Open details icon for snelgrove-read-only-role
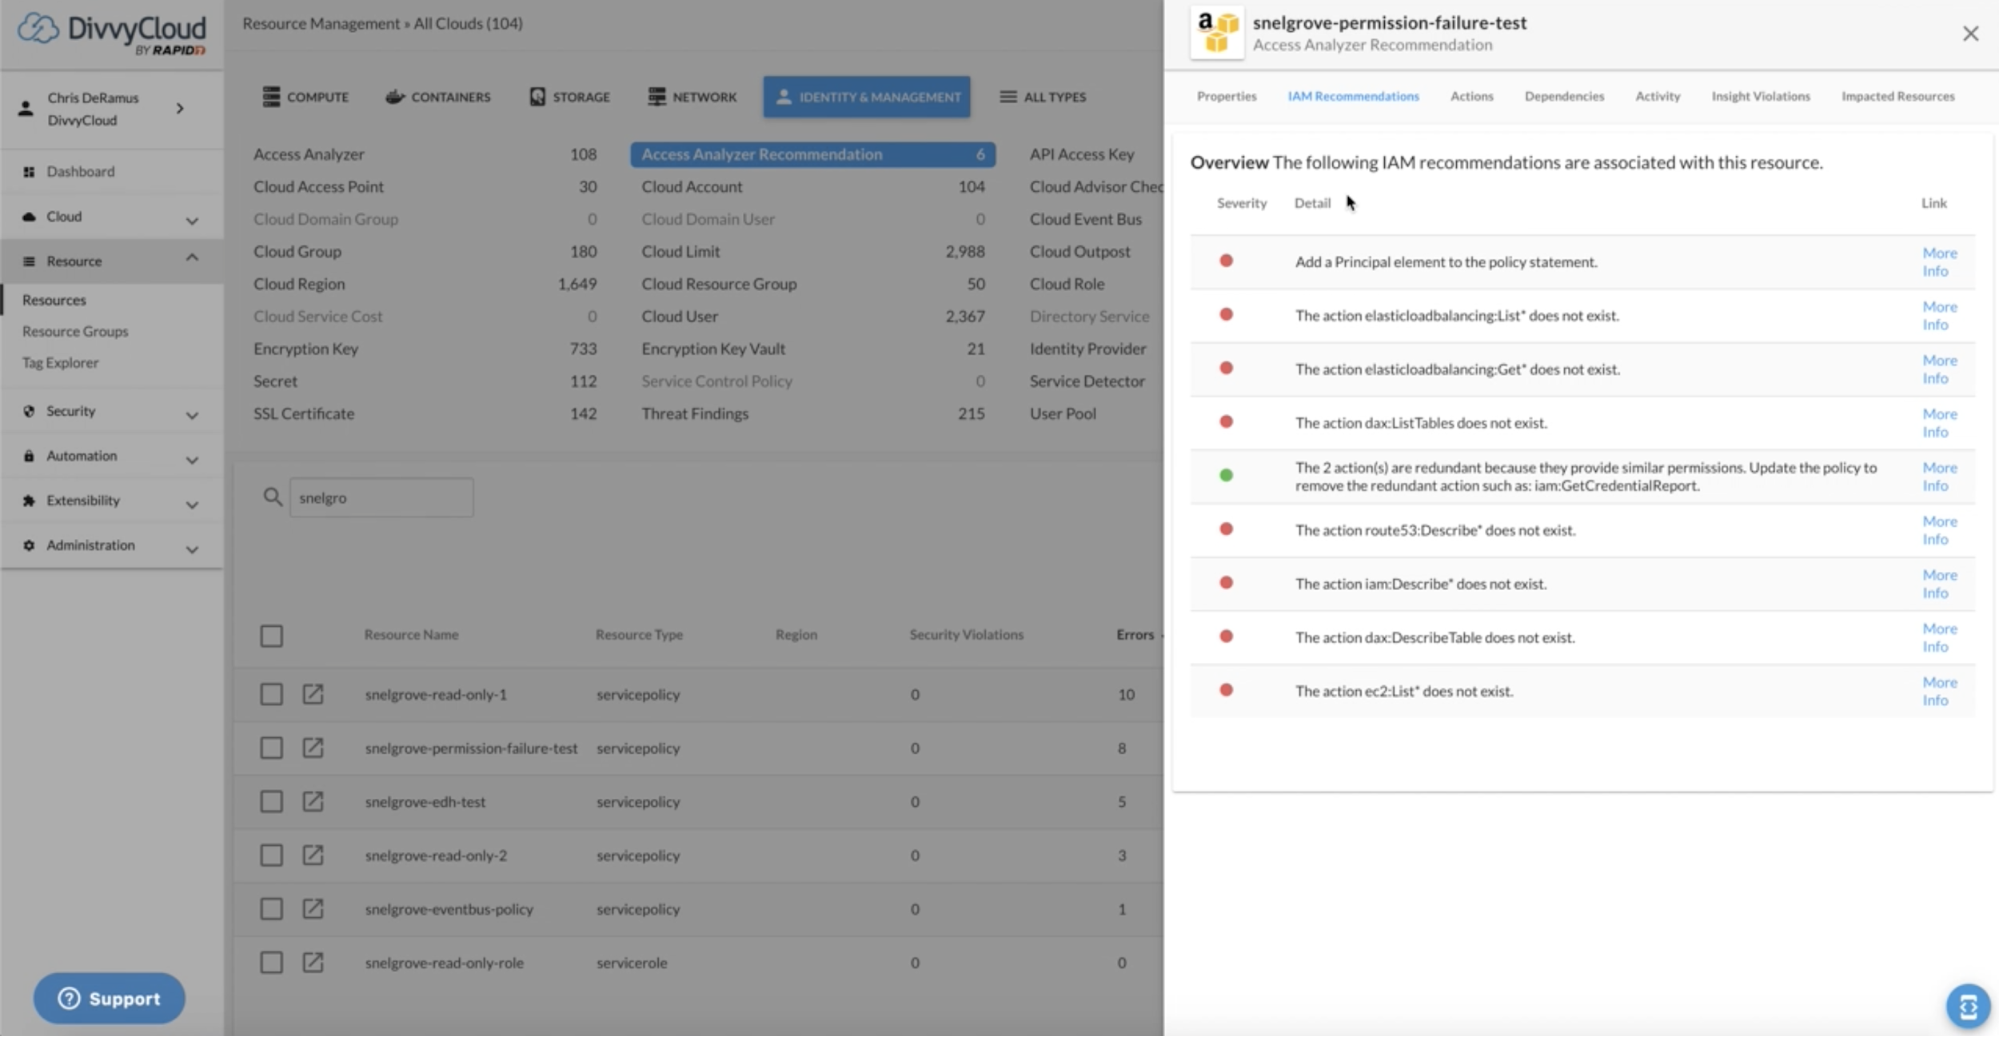The image size is (1999, 1037). tap(313, 962)
